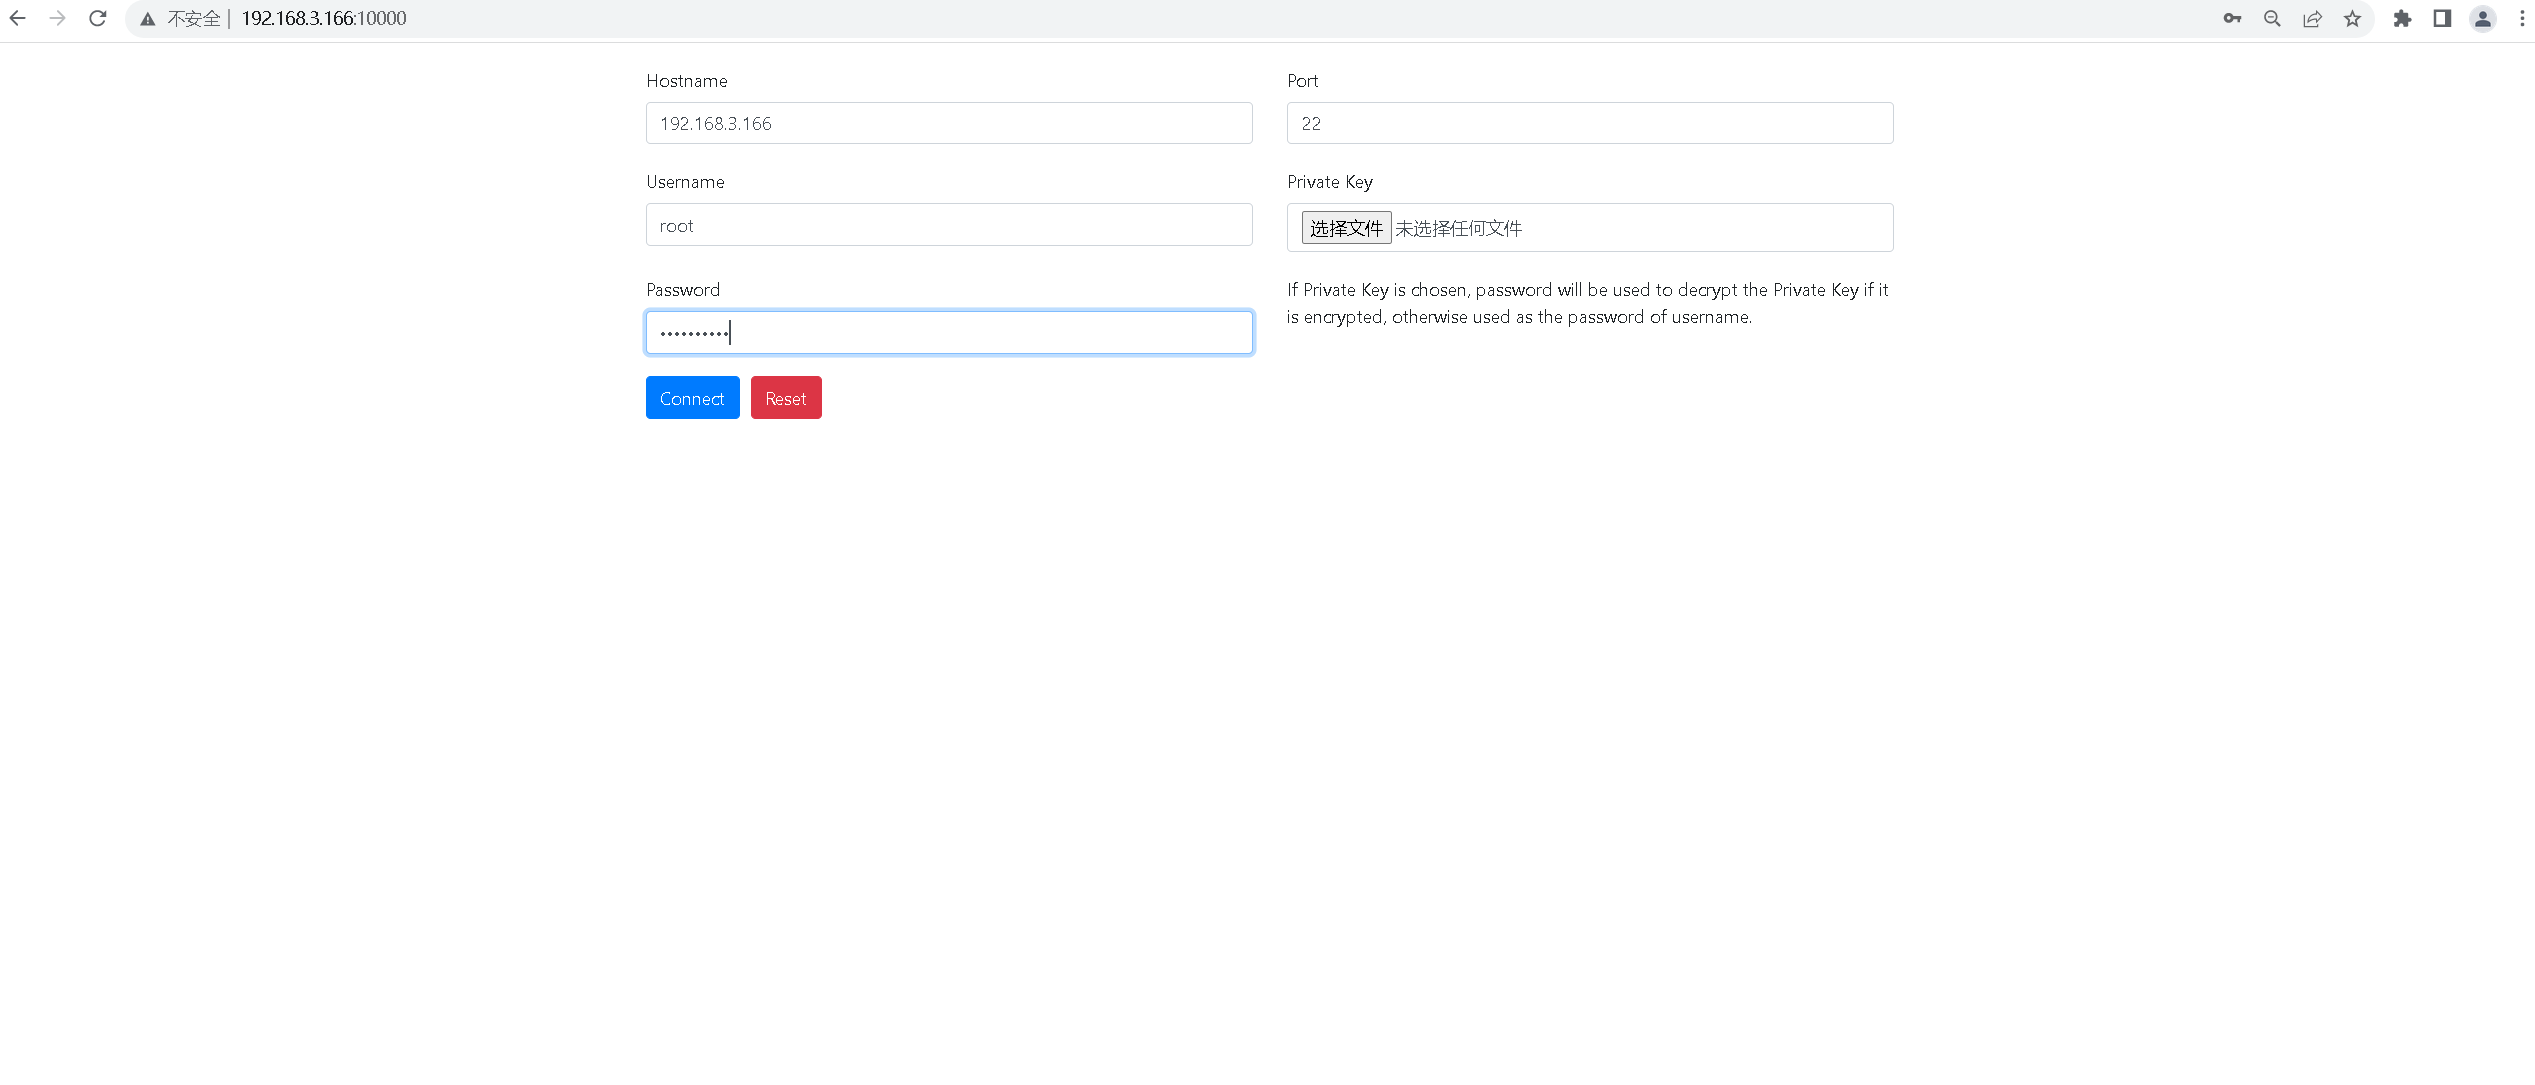Click the Port input field
Image resolution: width=2535 pixels, height=1085 pixels.
[x=1589, y=123]
